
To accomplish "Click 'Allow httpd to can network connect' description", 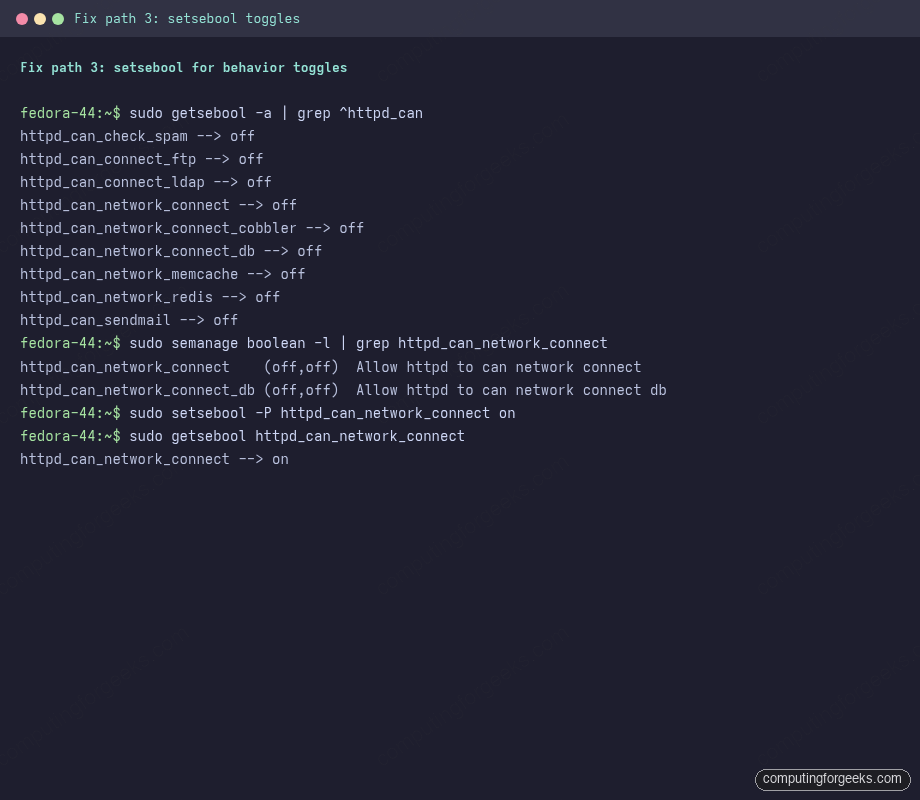I will coord(499,367).
